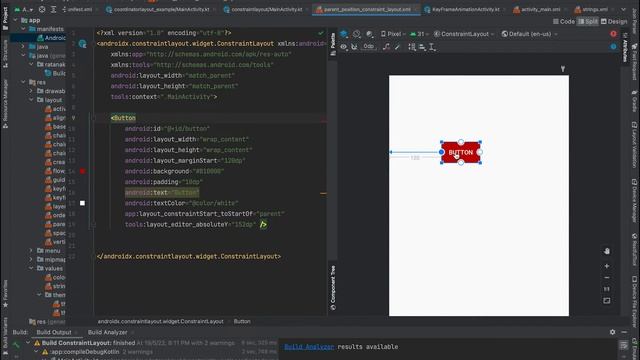Open the API 31 version dropdown

click(420, 34)
